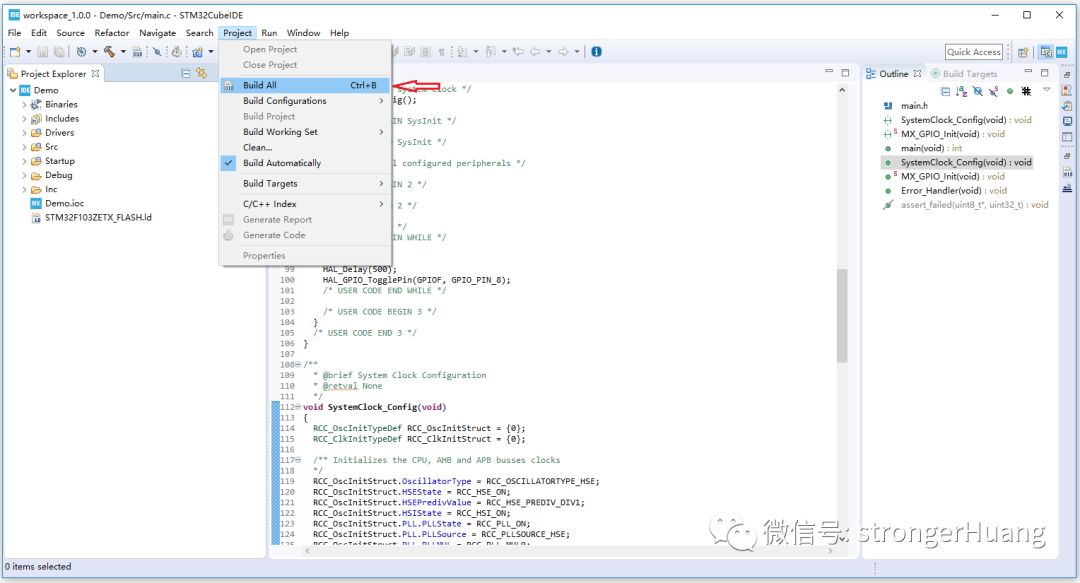
Task: Select the Debug folder in Project Explorer
Action: [52, 175]
